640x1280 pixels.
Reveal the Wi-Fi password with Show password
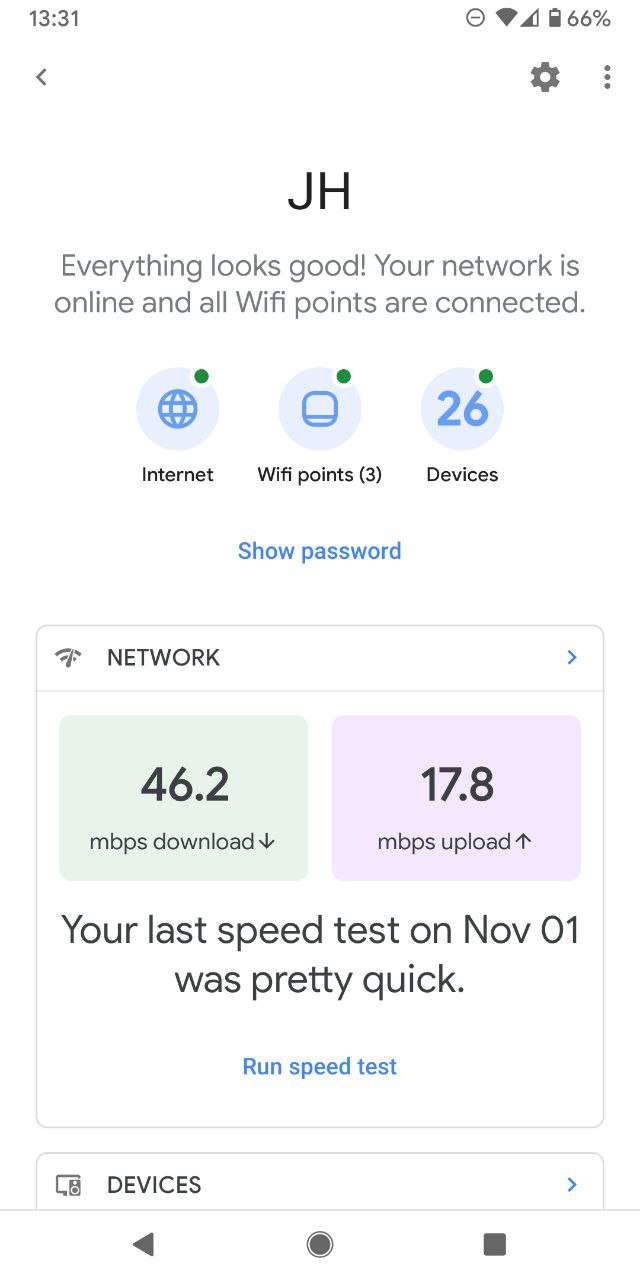(x=320, y=551)
